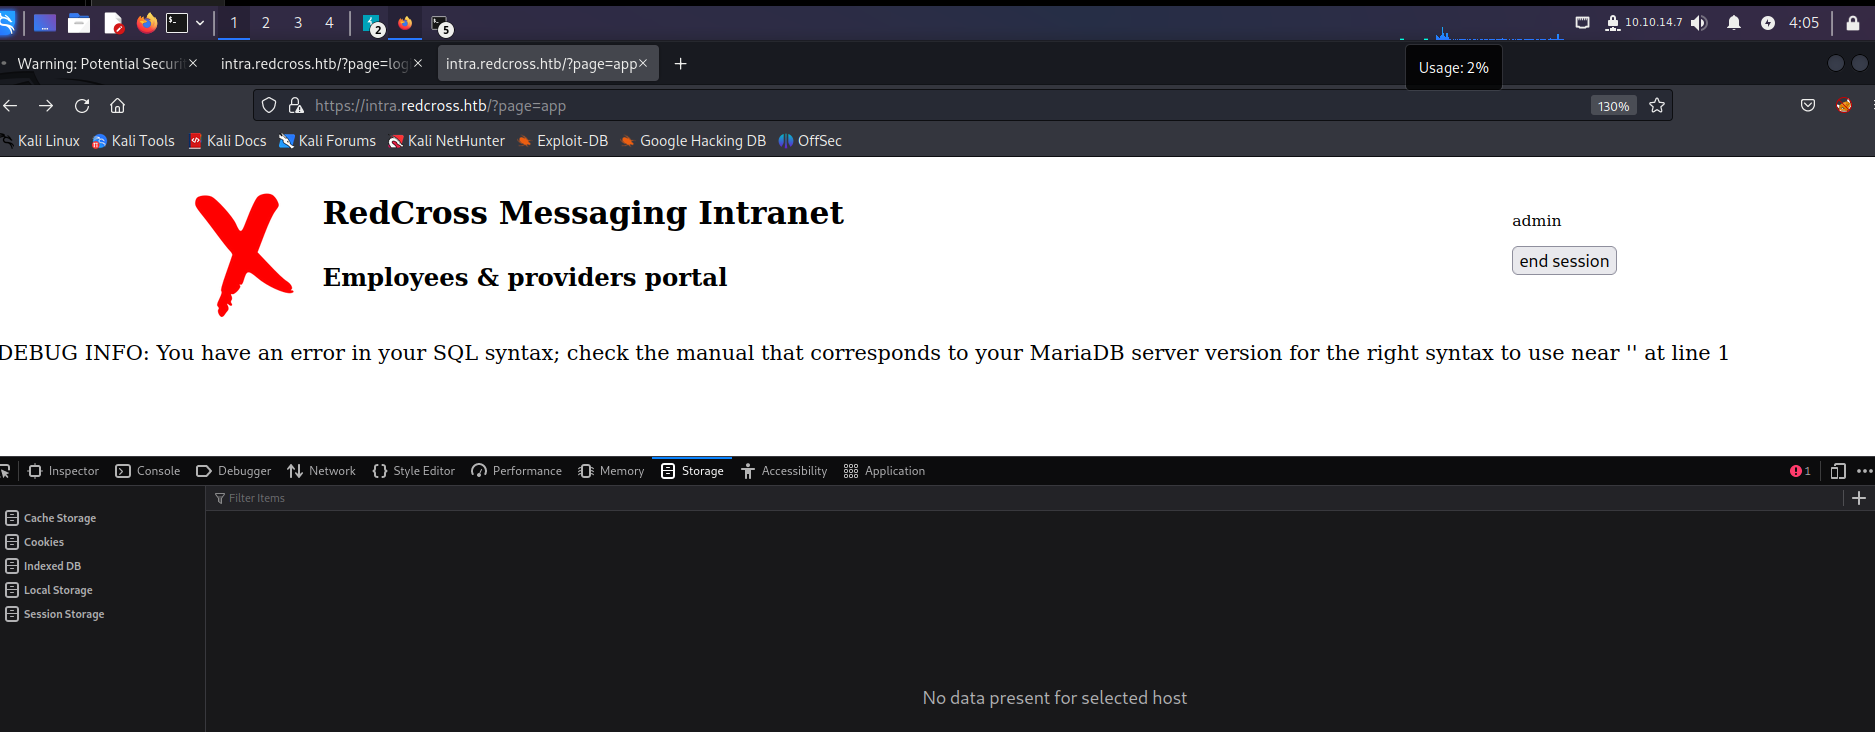
Task: Click the end session button
Action: coord(1564,261)
